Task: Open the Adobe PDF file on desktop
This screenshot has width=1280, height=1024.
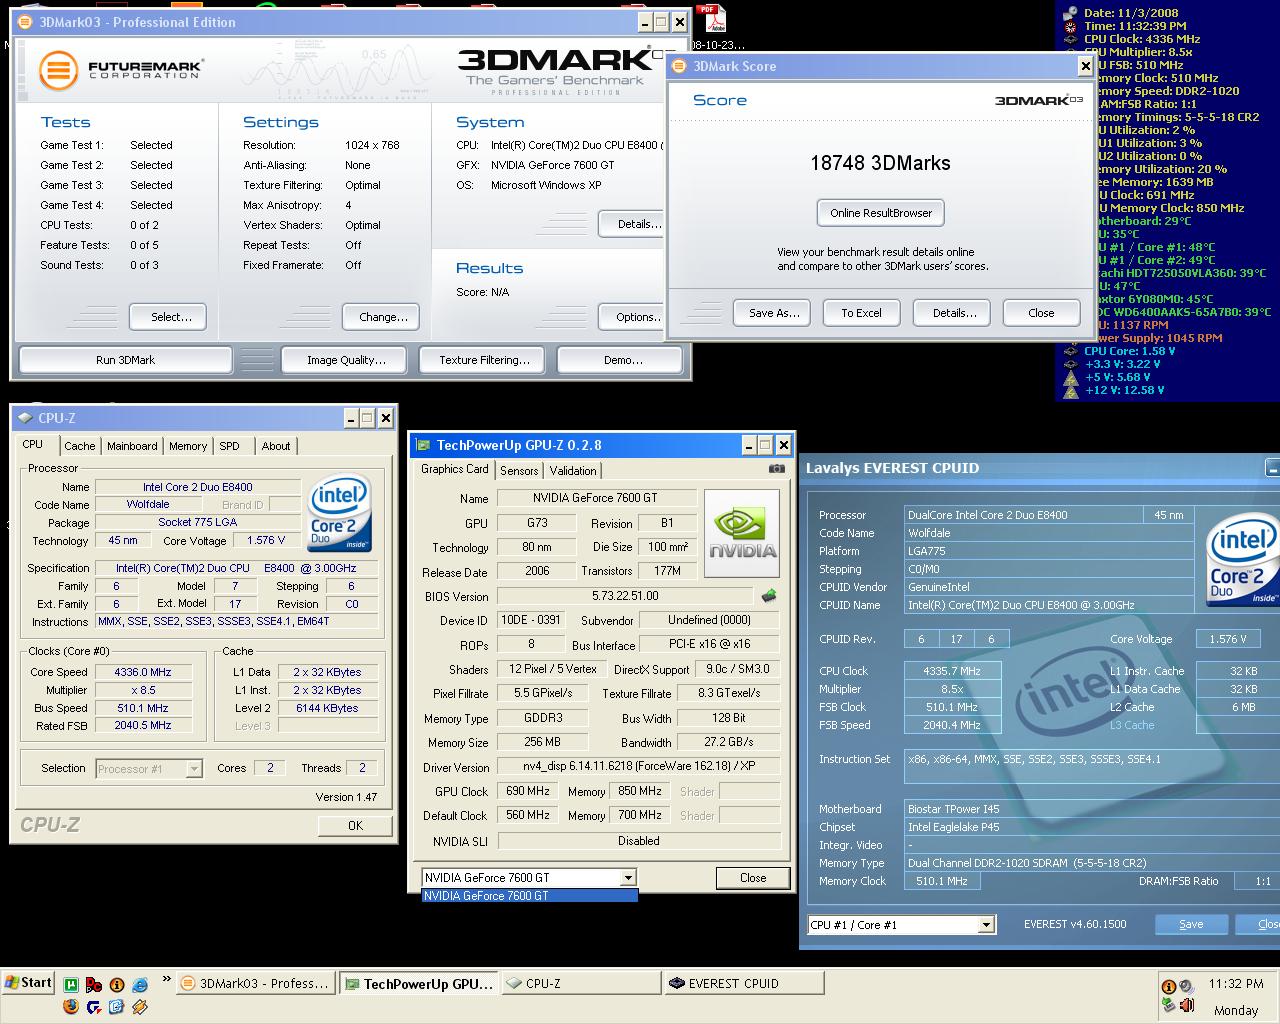Action: (711, 19)
